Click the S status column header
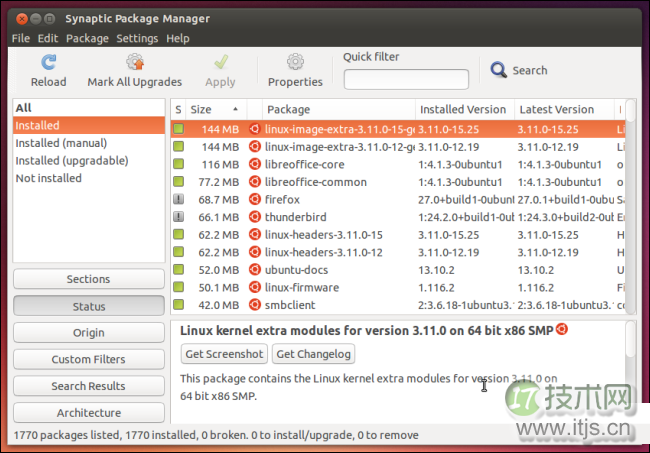Viewport: 650px width, 453px height. click(x=178, y=109)
